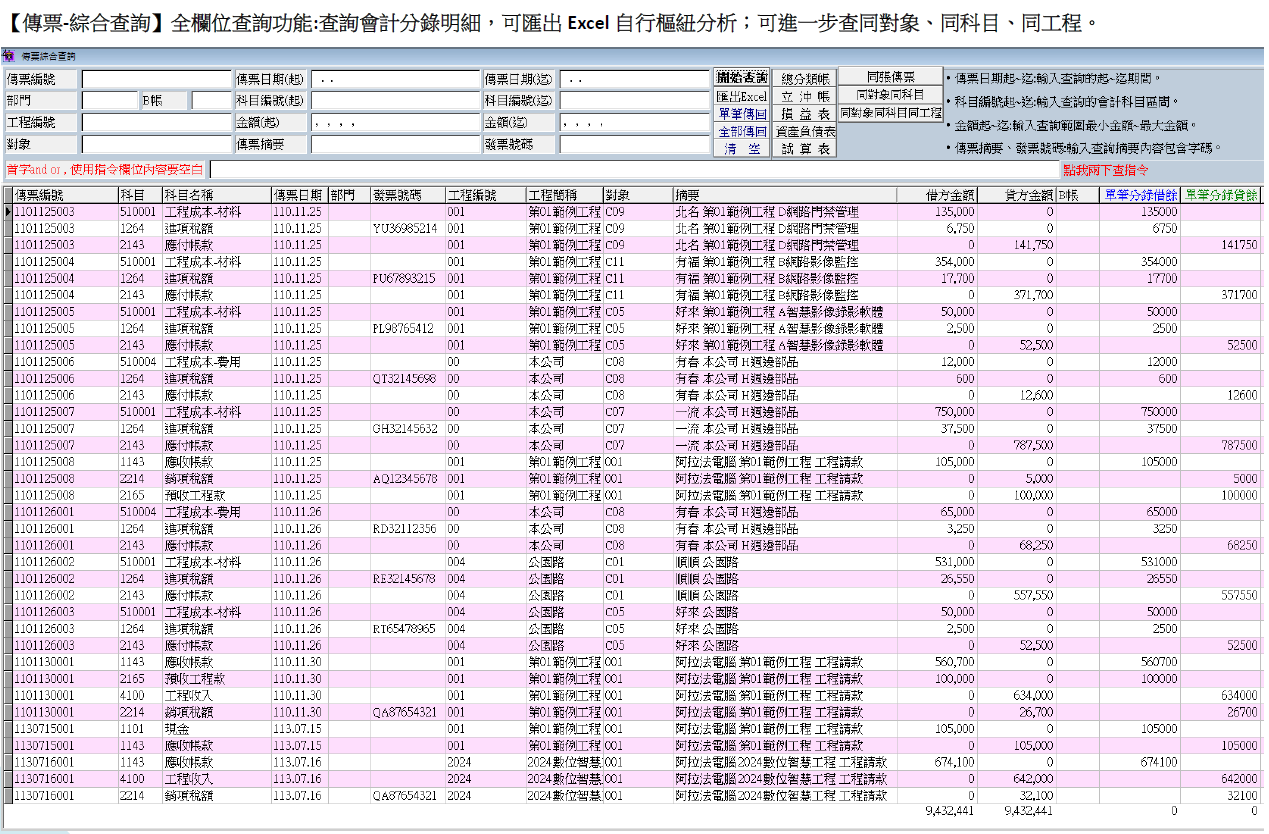Click the 貸方金額 cell showing 371,700
The height and width of the screenshot is (834, 1269).
coord(1015,295)
